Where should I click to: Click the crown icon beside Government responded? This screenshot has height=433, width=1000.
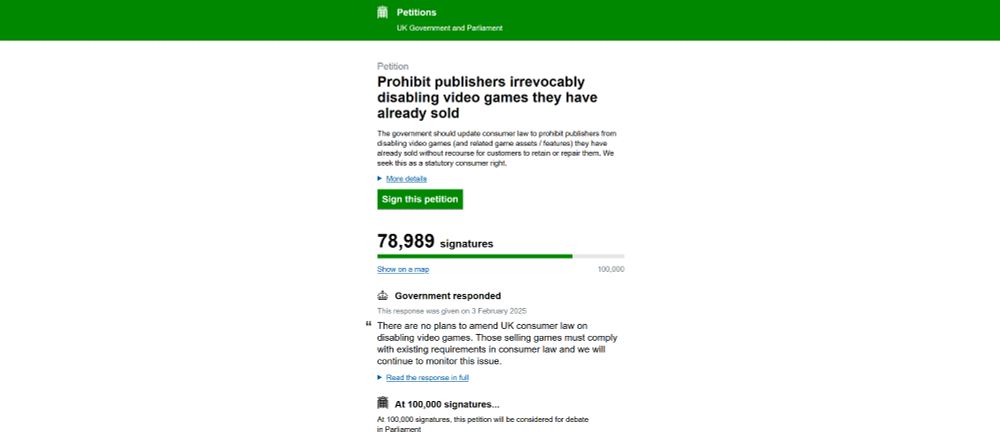click(383, 296)
